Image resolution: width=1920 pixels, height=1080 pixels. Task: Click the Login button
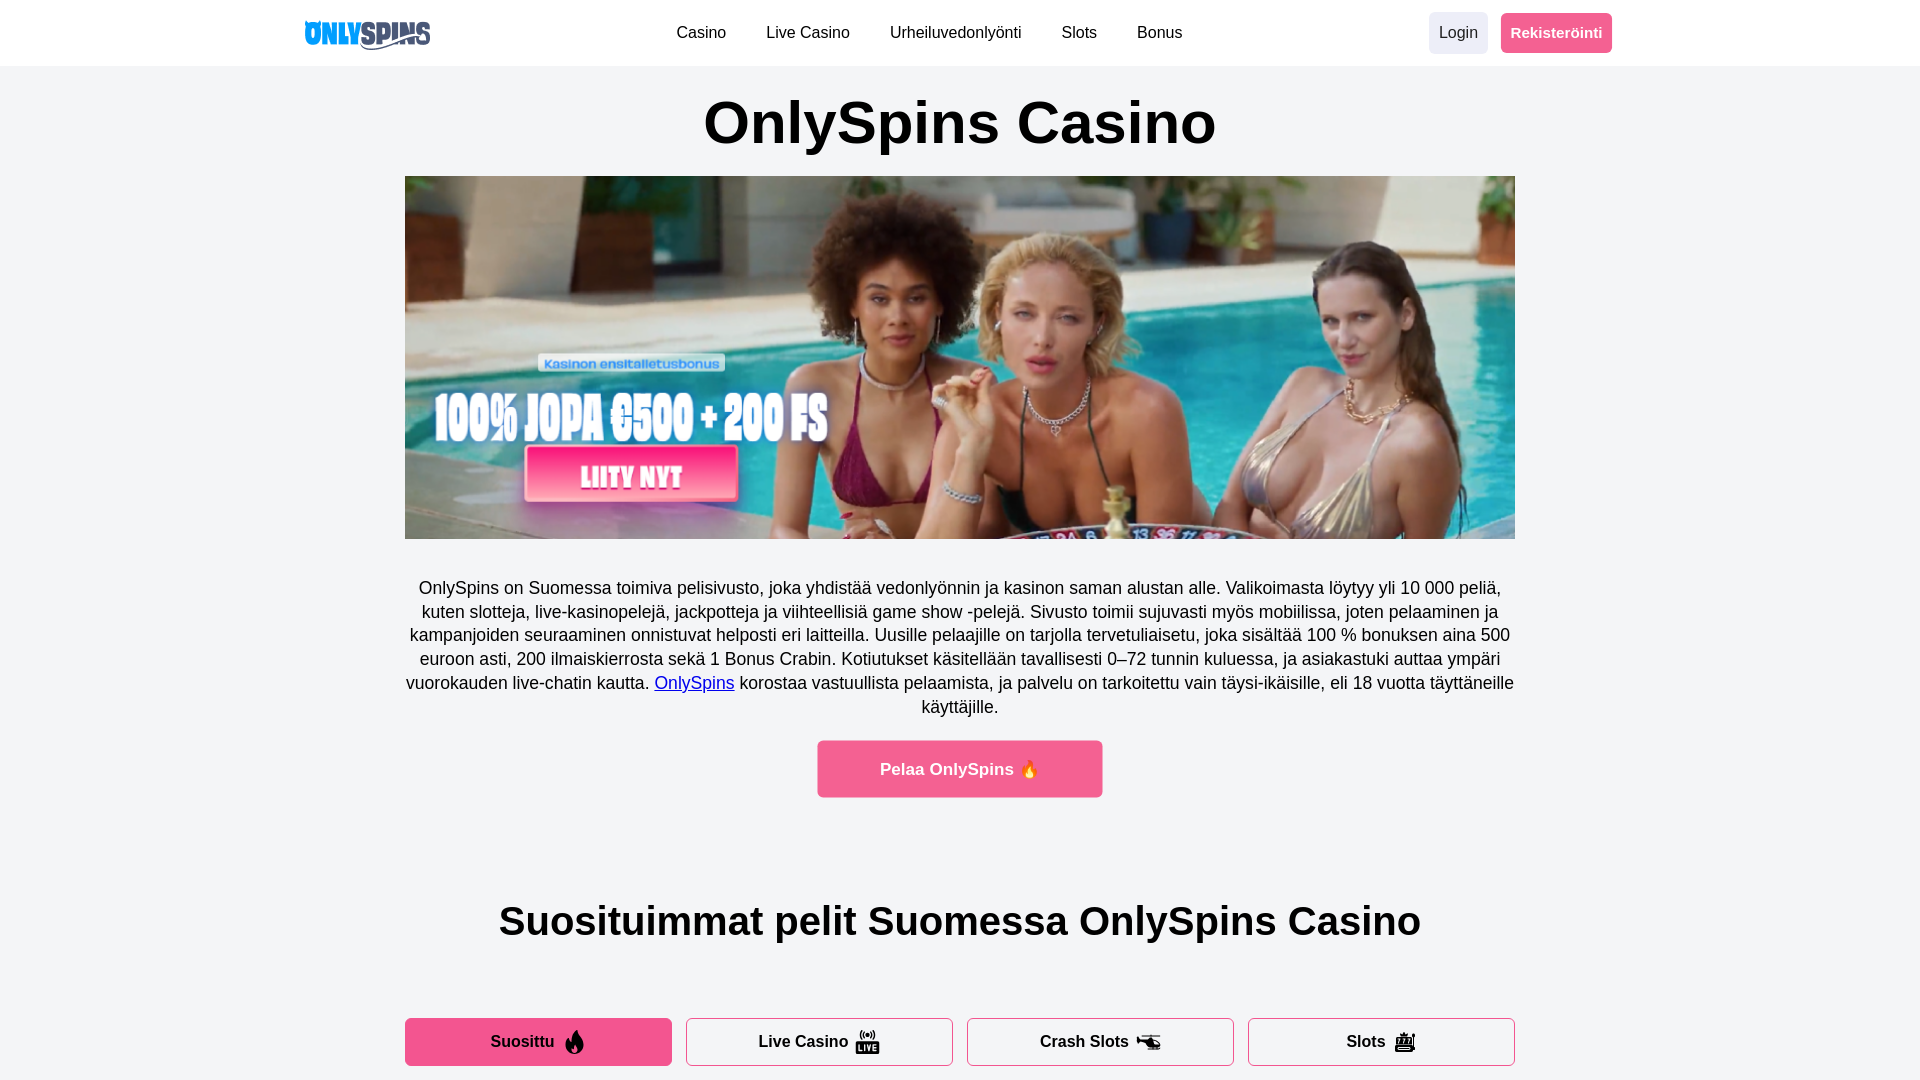(1458, 33)
